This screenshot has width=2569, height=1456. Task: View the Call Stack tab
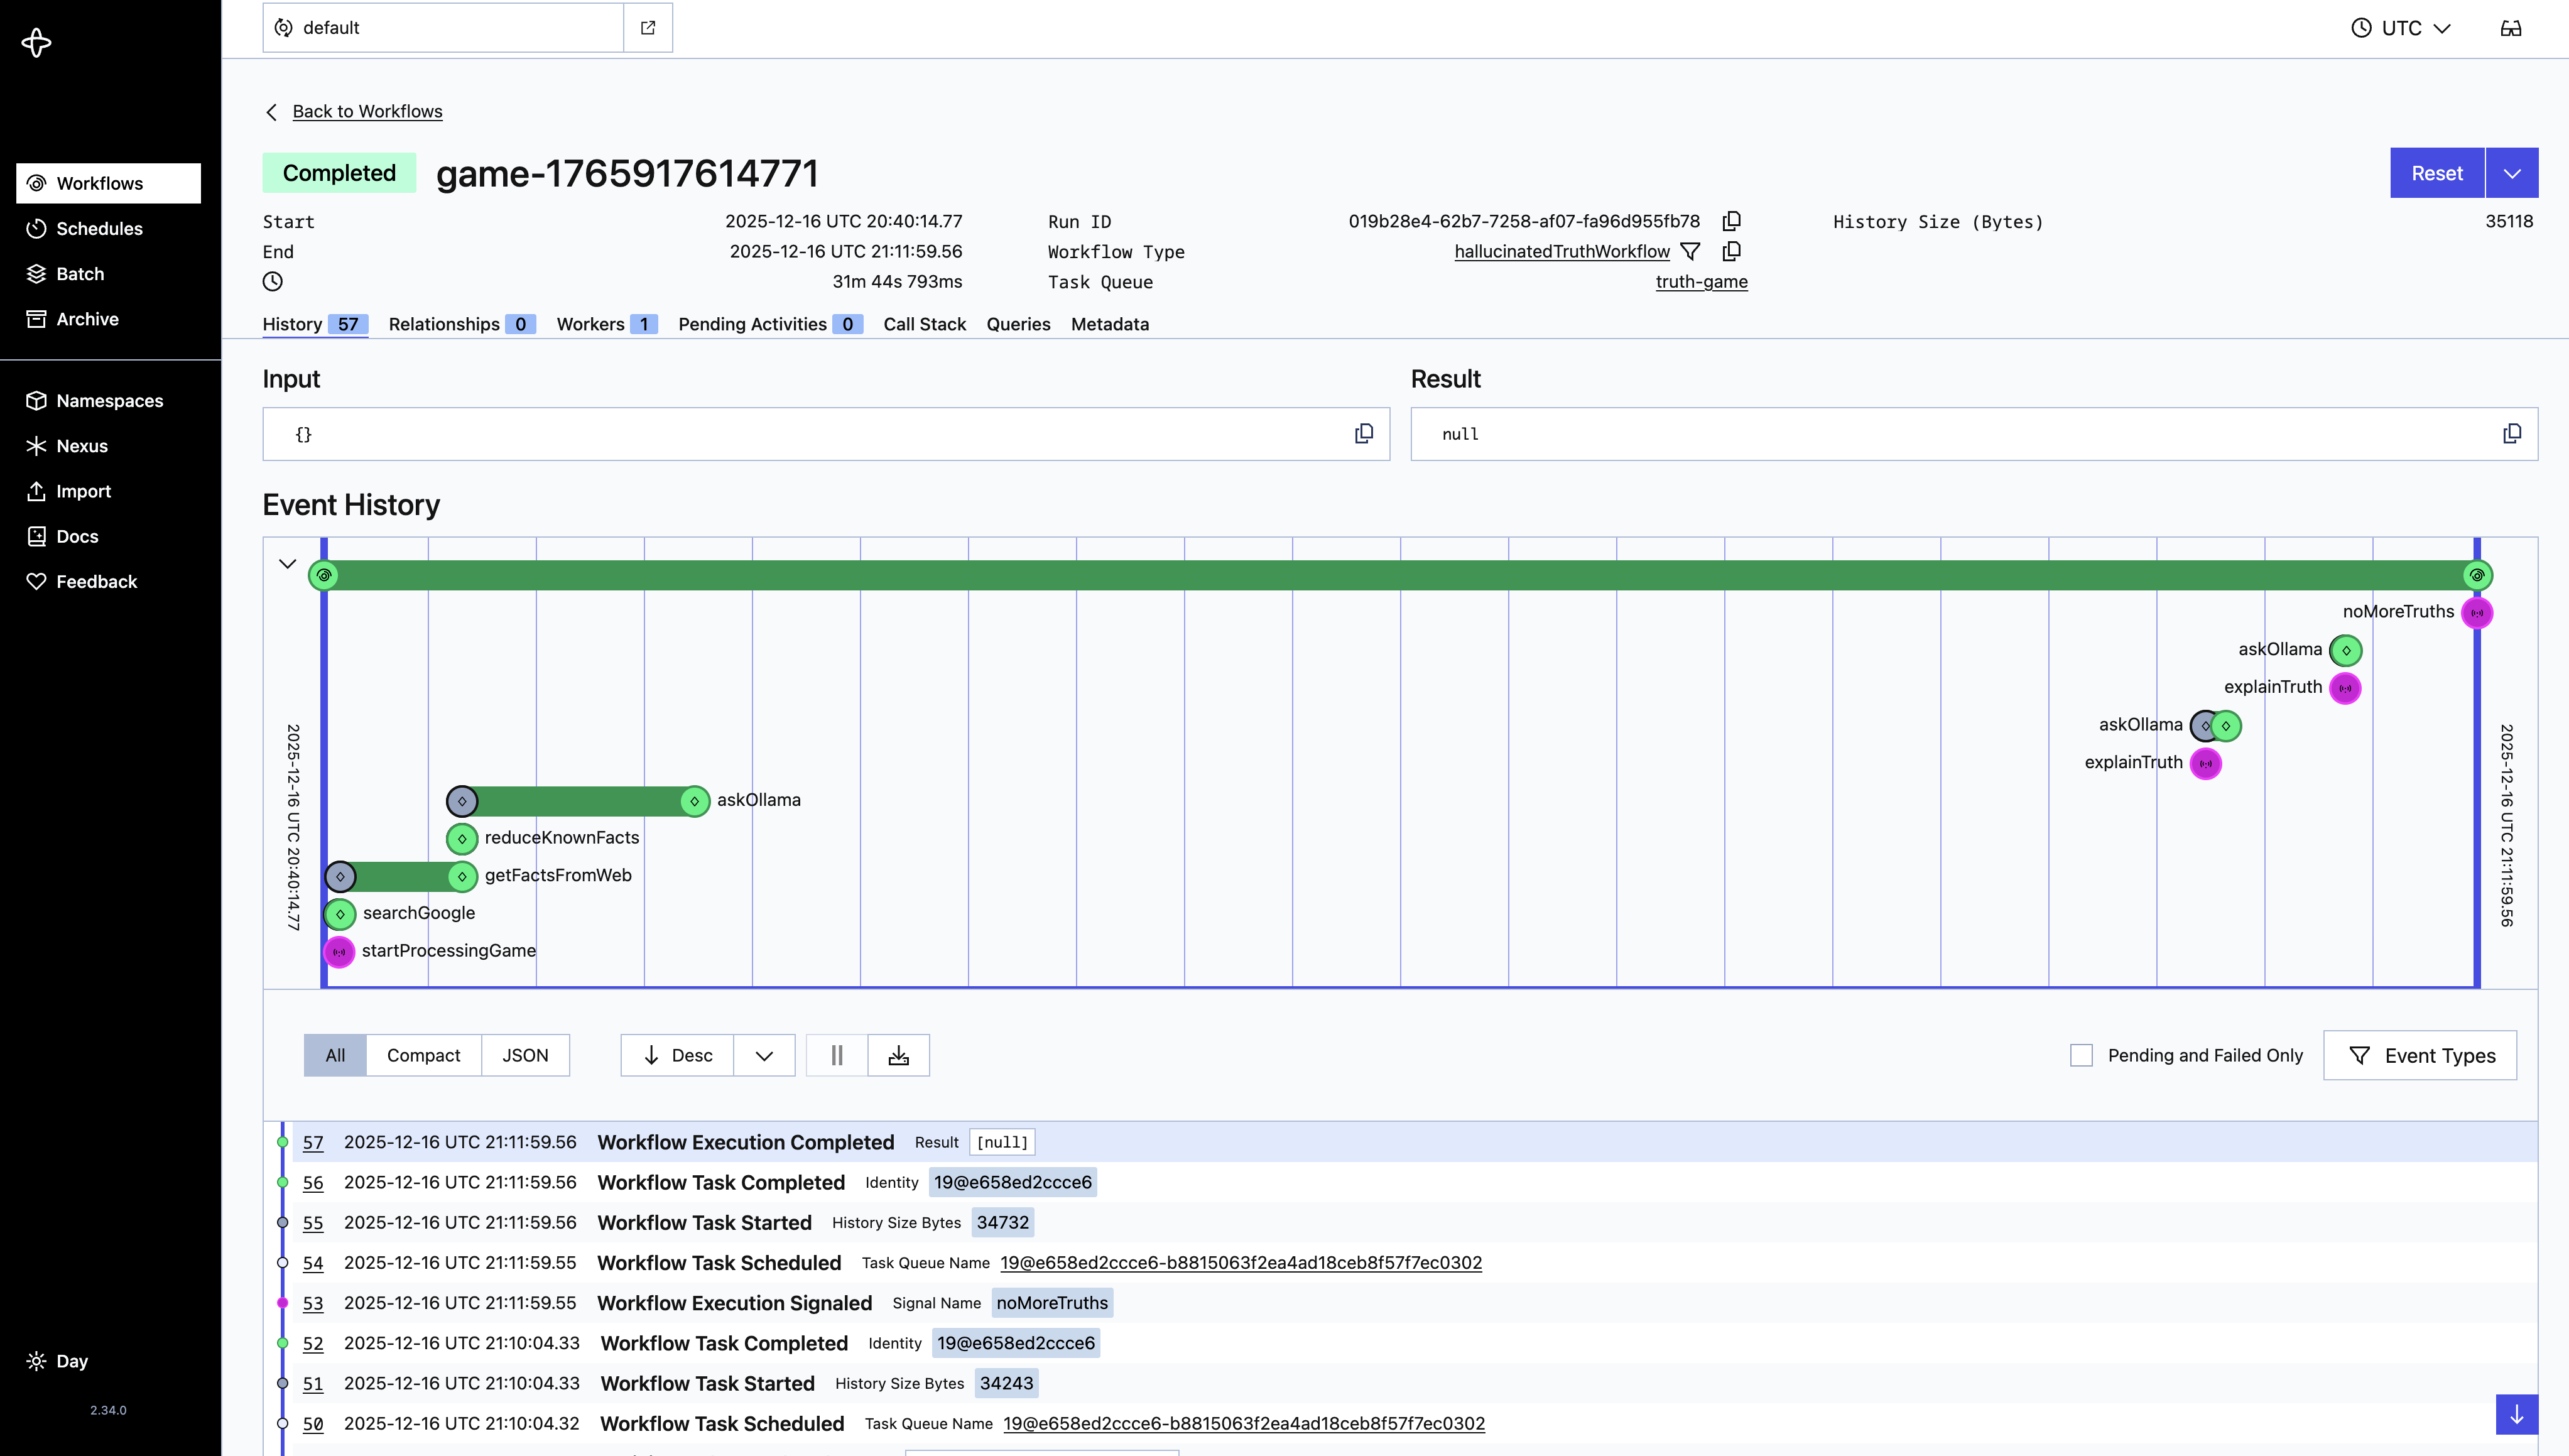point(924,324)
